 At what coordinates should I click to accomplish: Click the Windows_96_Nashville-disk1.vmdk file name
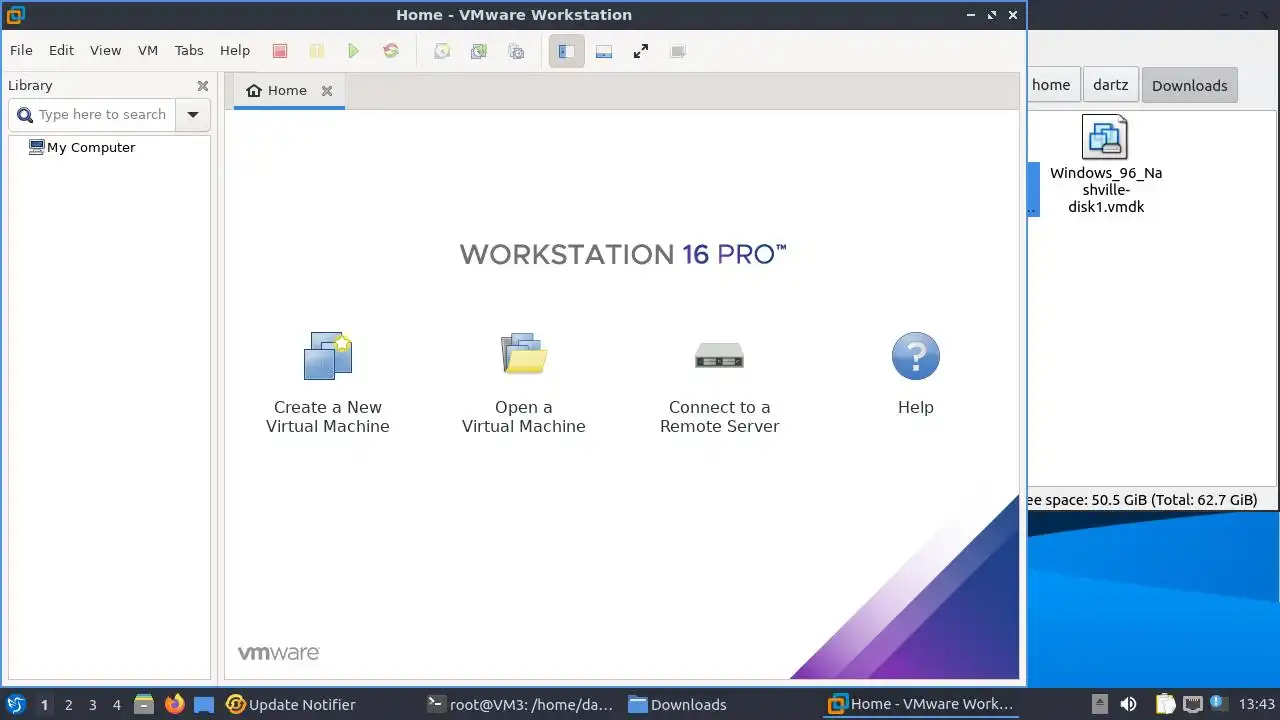(x=1106, y=190)
